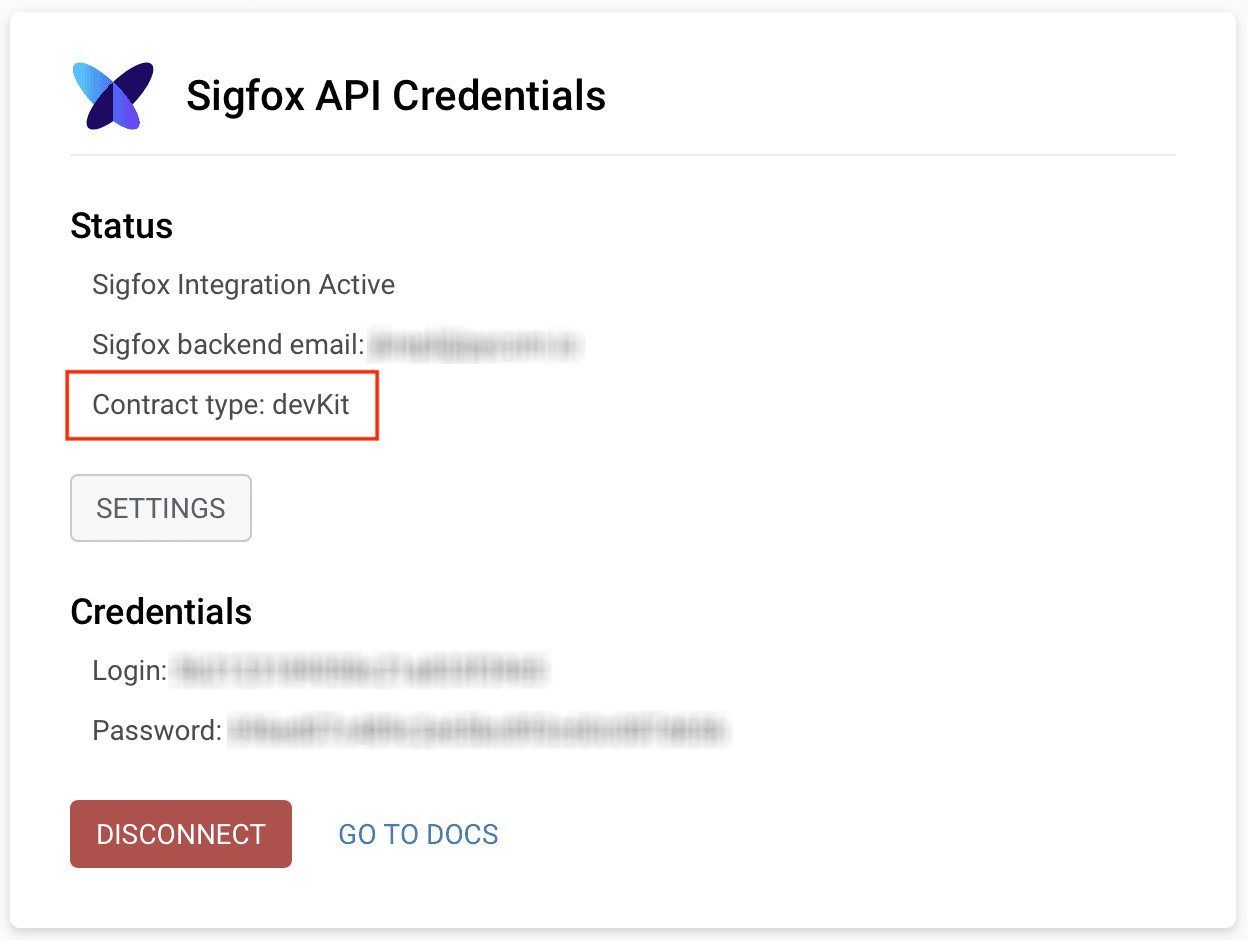Click the Sigfox Integration Active status text
This screenshot has width=1248, height=940.
[243, 284]
